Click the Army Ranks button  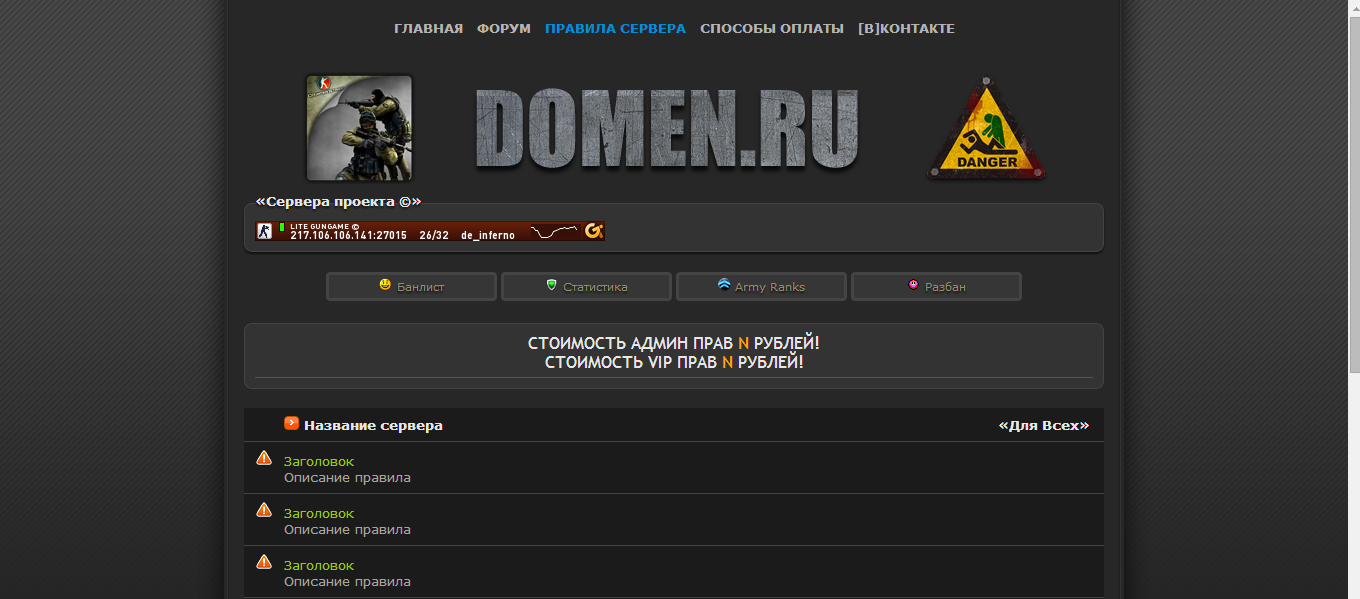pyautogui.click(x=761, y=286)
